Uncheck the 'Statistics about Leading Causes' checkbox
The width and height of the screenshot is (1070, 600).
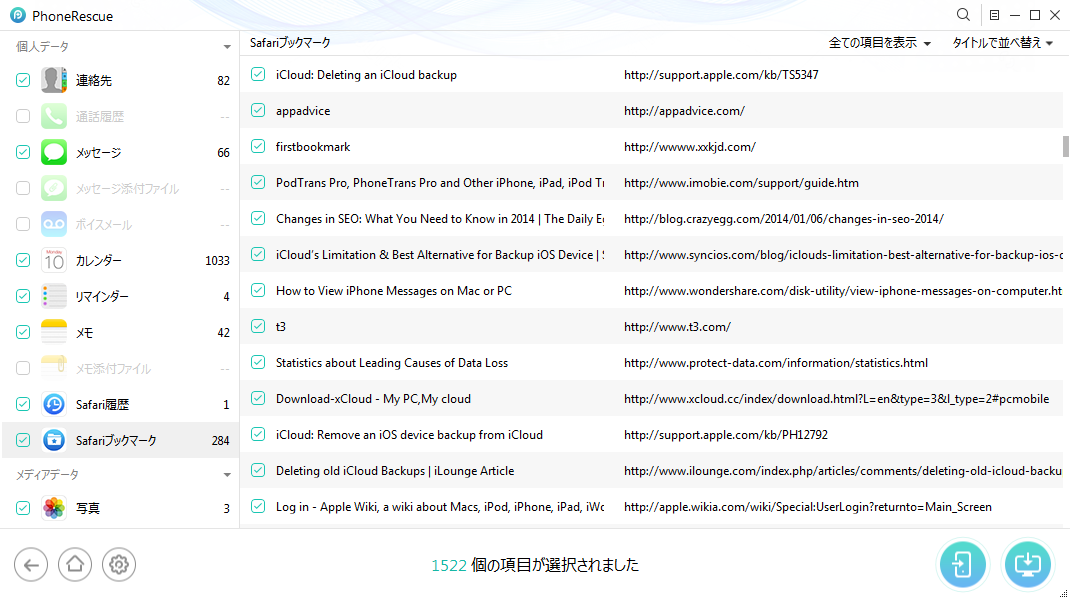click(258, 362)
